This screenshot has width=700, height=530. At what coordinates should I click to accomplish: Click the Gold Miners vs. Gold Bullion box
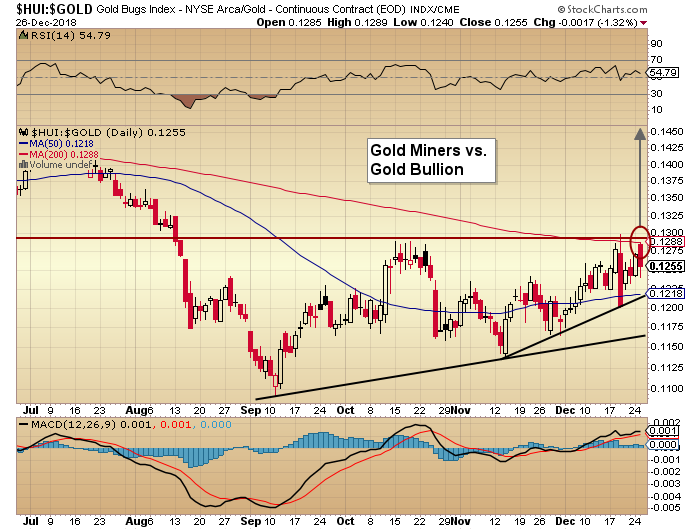428,159
